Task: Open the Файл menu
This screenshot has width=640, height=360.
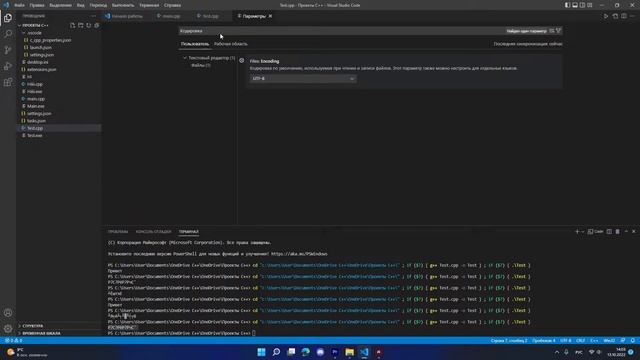Action: click(x=19, y=5)
